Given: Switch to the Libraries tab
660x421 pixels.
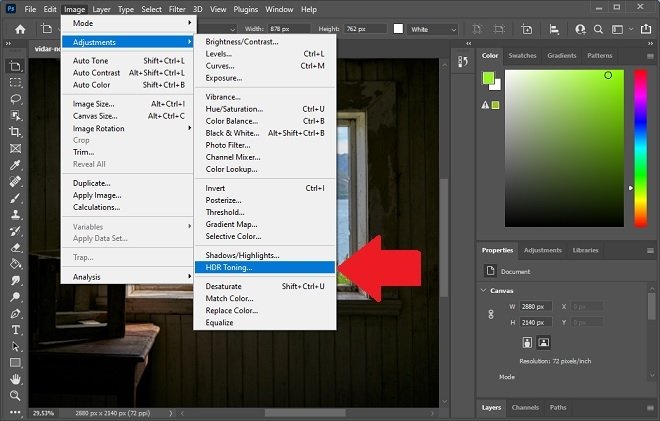Looking at the screenshot, I should click(585, 250).
